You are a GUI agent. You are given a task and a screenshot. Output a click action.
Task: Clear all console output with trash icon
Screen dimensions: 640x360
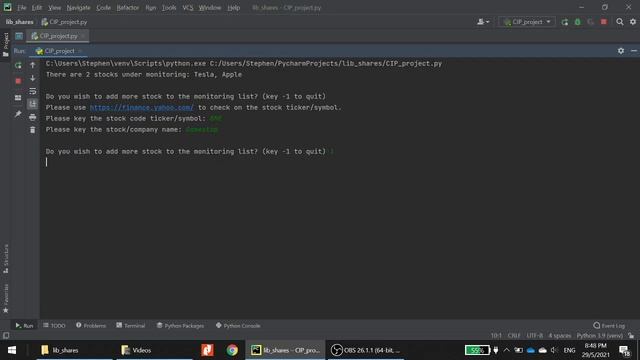[x=33, y=130]
